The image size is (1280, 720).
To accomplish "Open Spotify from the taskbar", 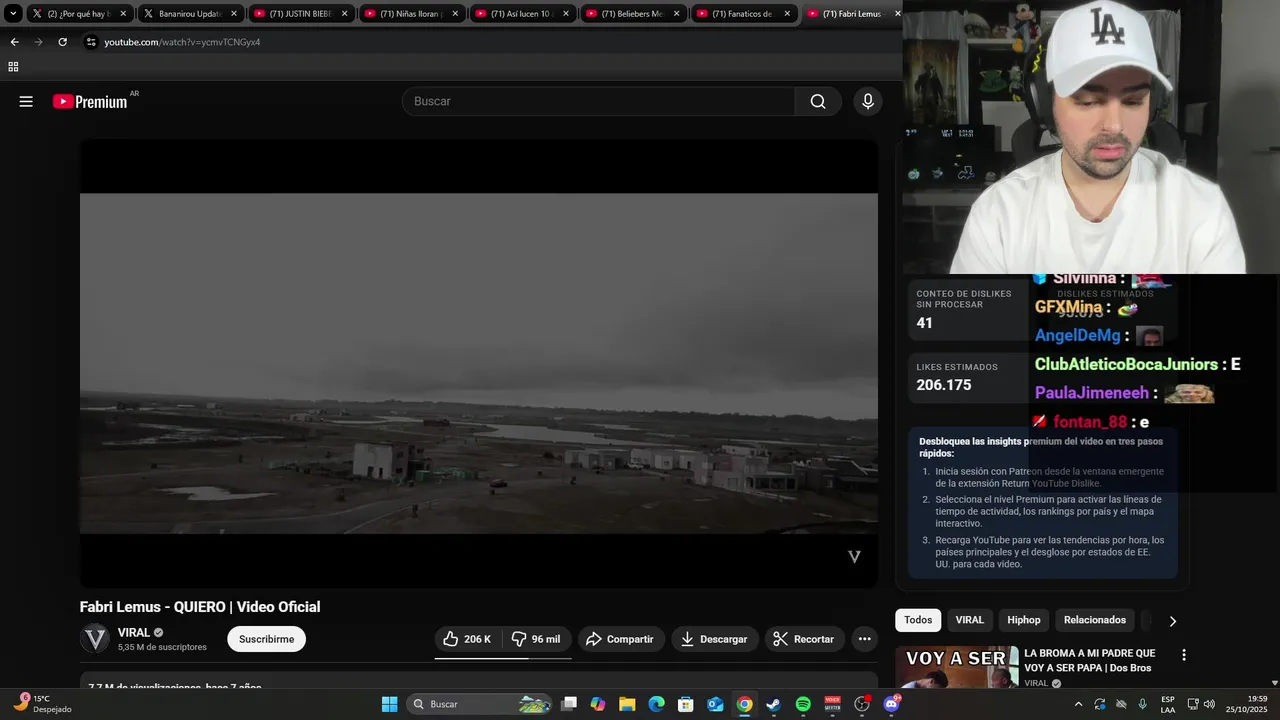I will tap(803, 704).
